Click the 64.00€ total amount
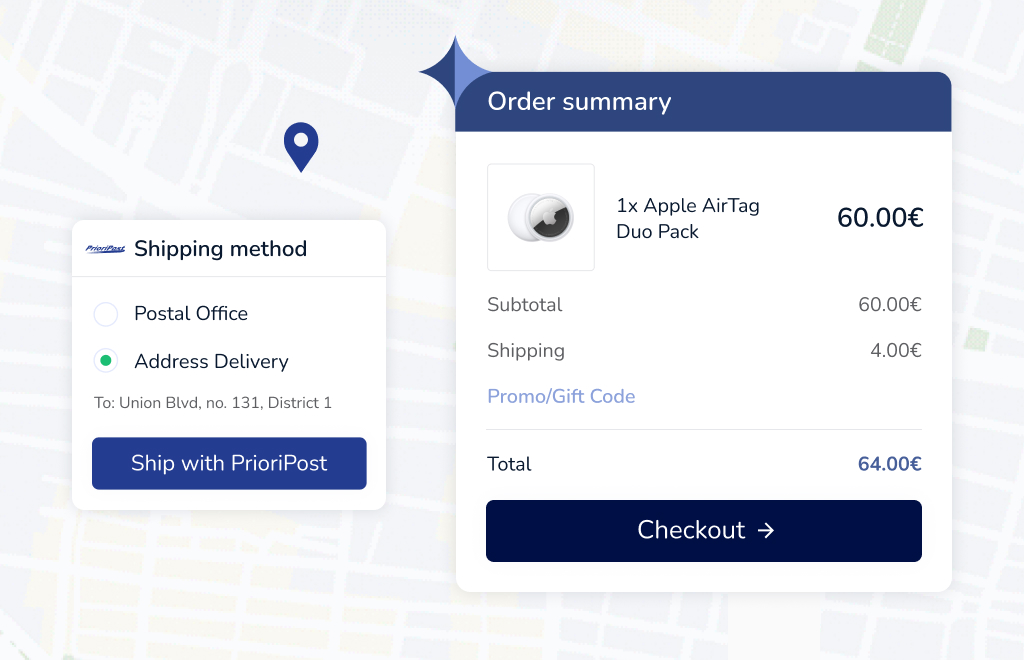The width and height of the screenshot is (1024, 660). pos(889,464)
